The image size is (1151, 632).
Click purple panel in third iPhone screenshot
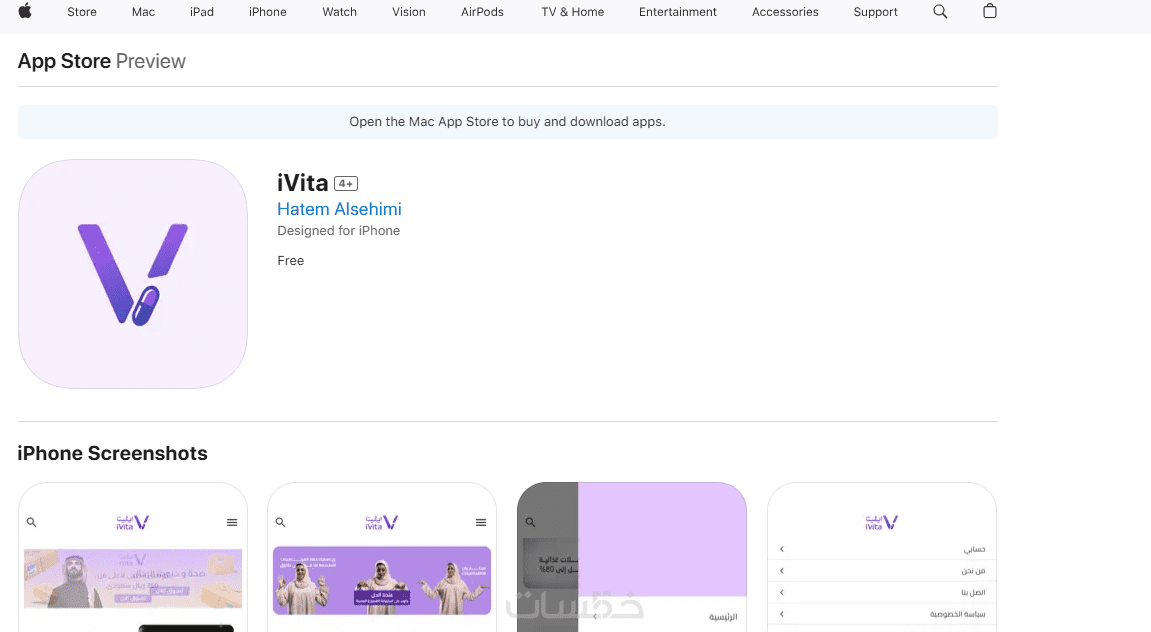click(x=662, y=539)
